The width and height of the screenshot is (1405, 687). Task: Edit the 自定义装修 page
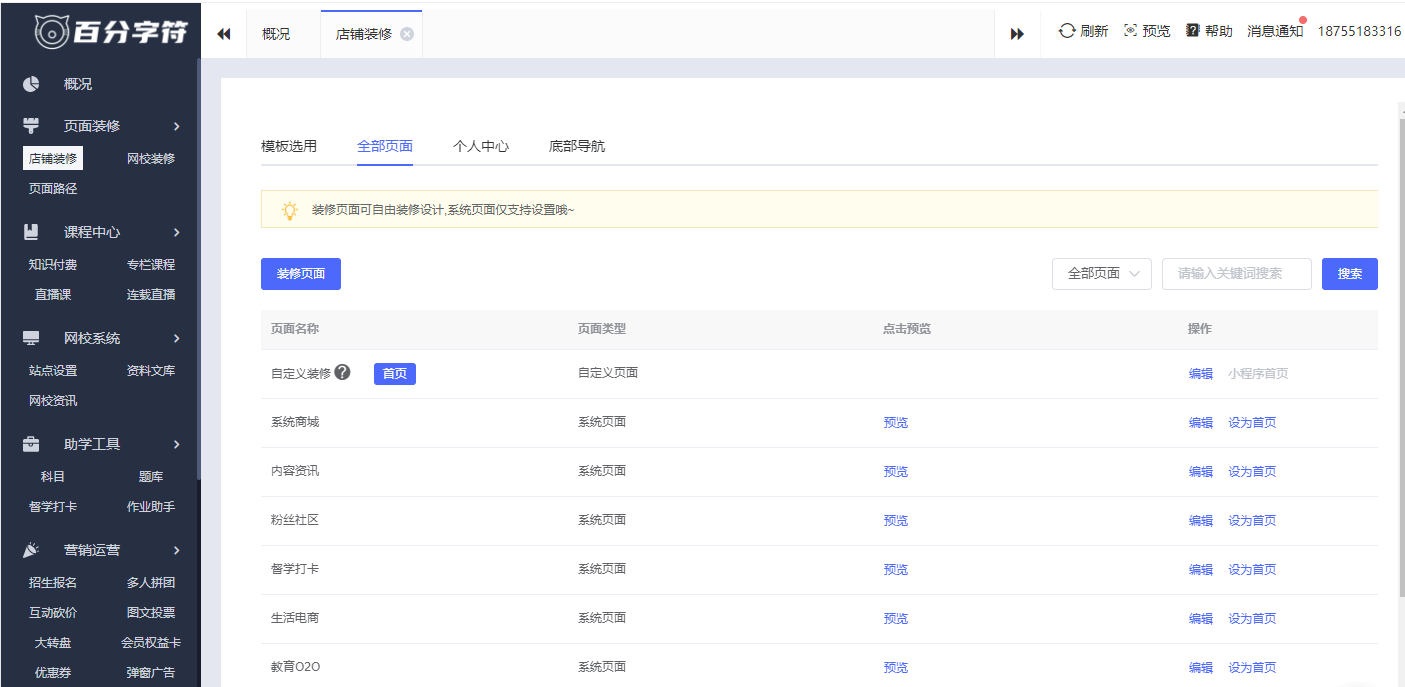(1201, 374)
